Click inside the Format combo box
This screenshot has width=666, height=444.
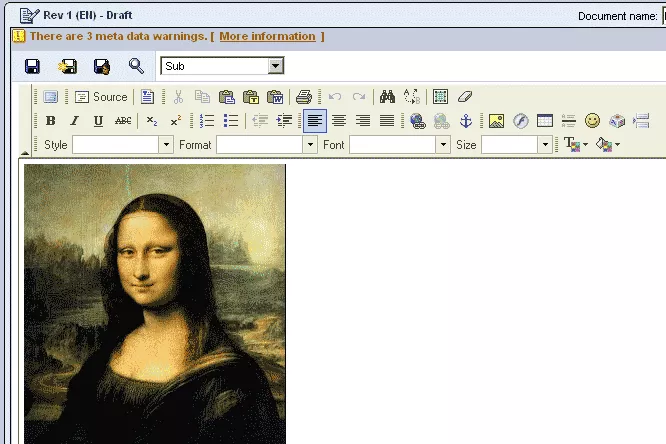pos(260,145)
